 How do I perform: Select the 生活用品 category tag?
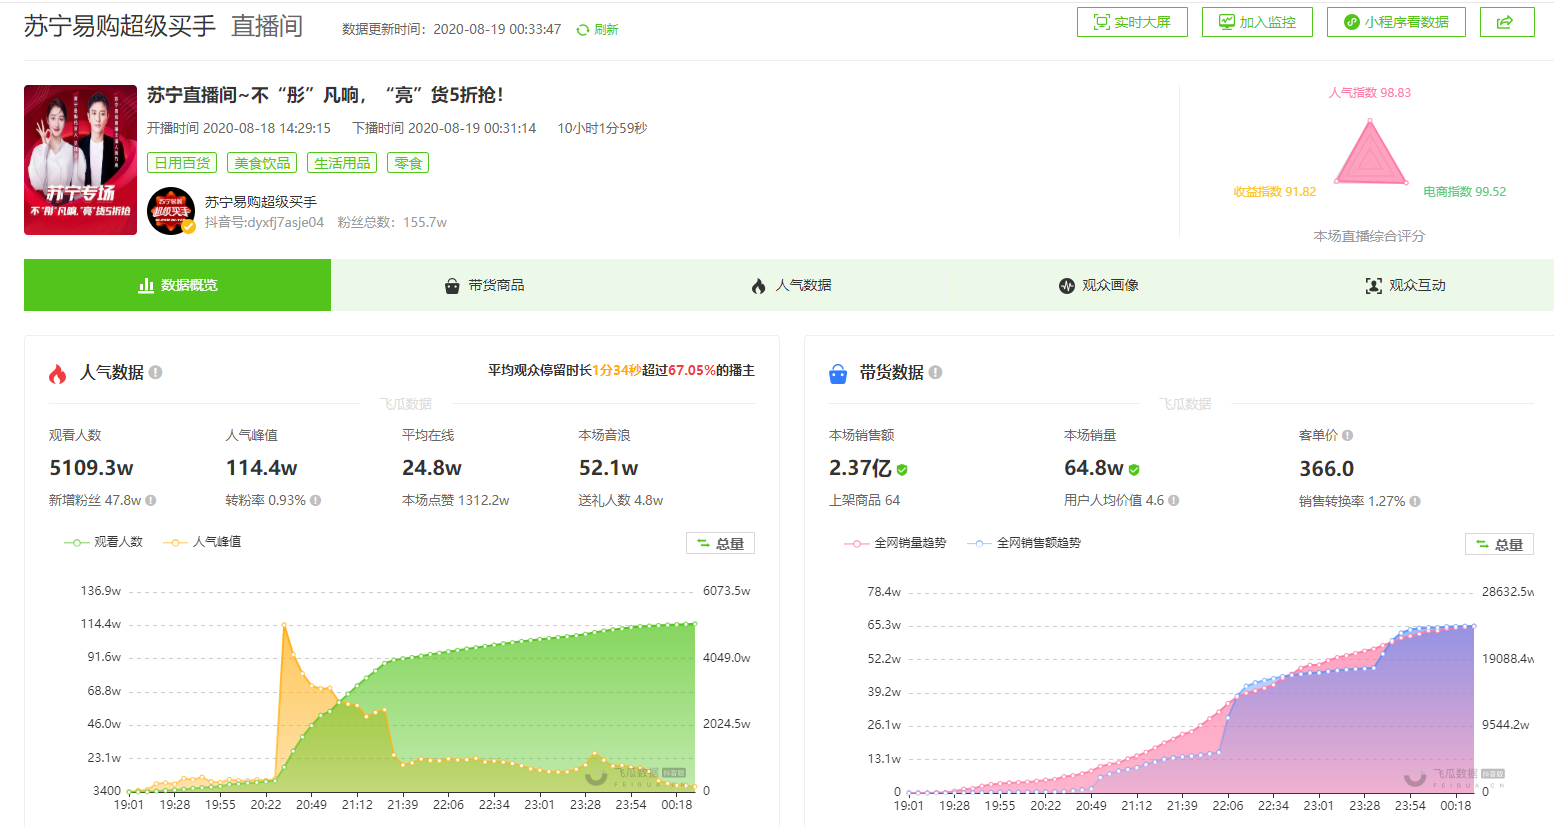342,163
